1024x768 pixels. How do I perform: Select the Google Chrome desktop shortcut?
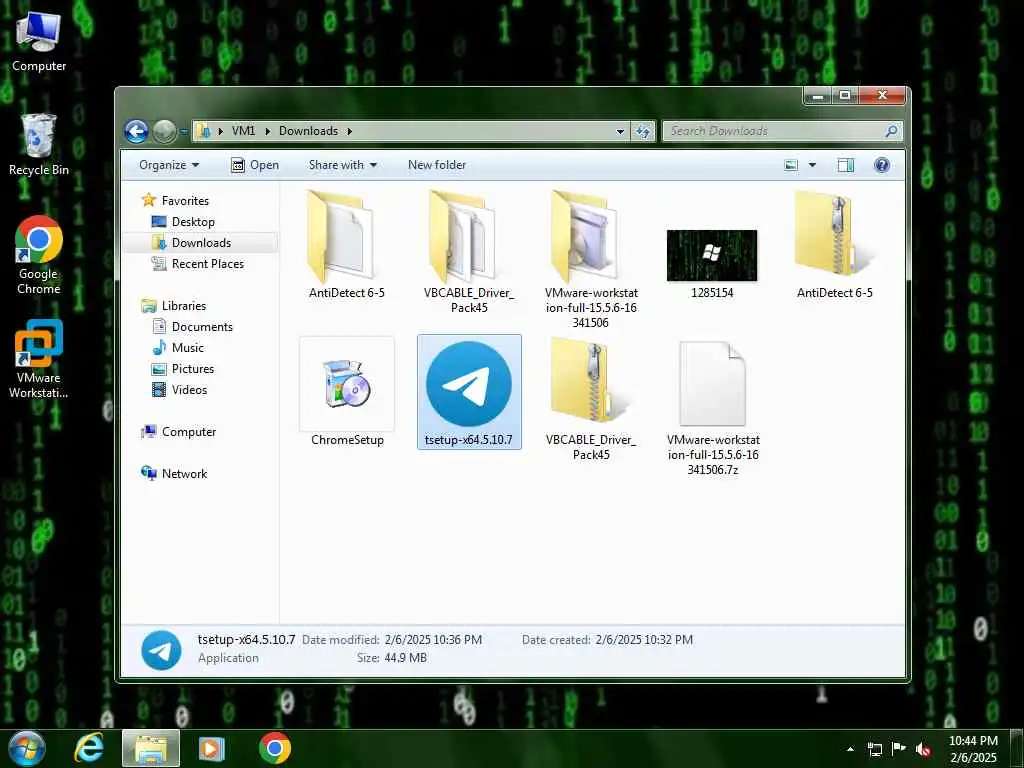(x=39, y=255)
